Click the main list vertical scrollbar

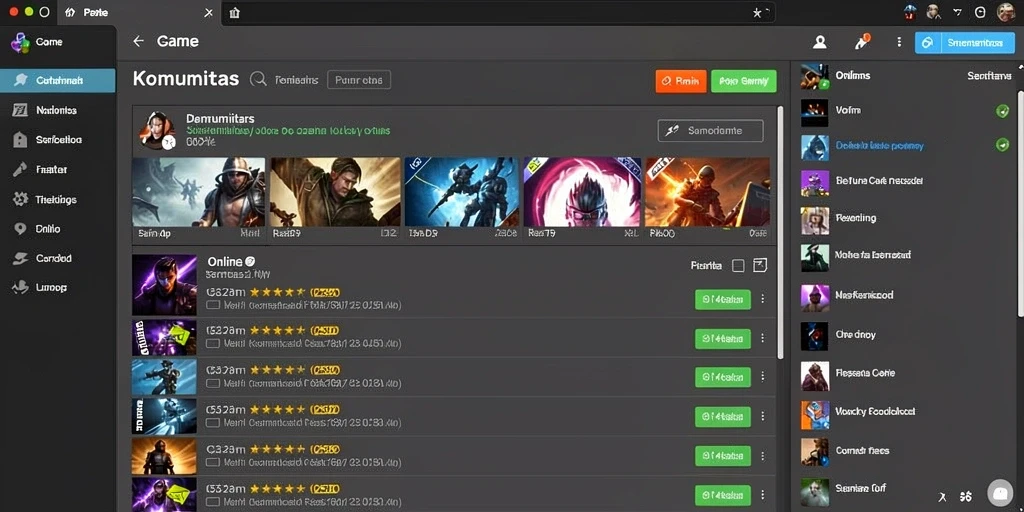[780, 232]
